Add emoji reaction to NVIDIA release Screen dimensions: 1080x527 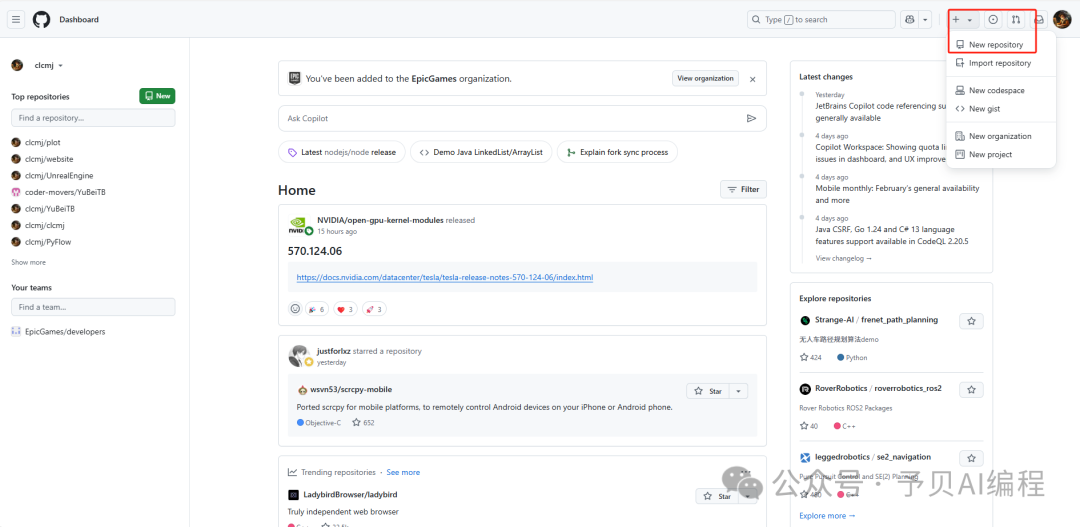pyautogui.click(x=295, y=309)
